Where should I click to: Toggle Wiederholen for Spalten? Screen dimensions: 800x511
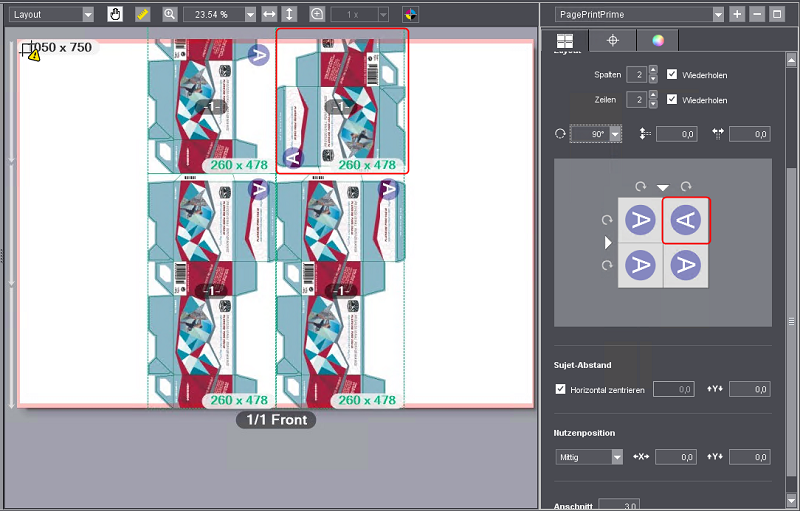672,74
